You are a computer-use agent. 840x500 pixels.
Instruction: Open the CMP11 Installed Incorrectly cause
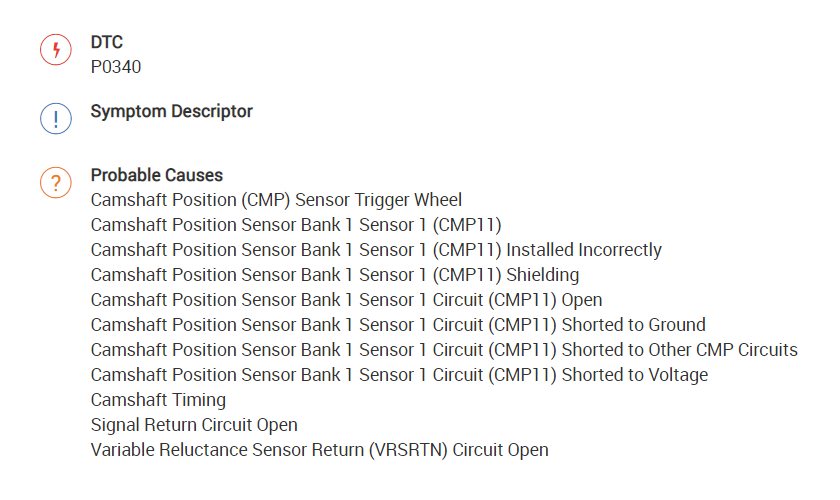click(375, 250)
